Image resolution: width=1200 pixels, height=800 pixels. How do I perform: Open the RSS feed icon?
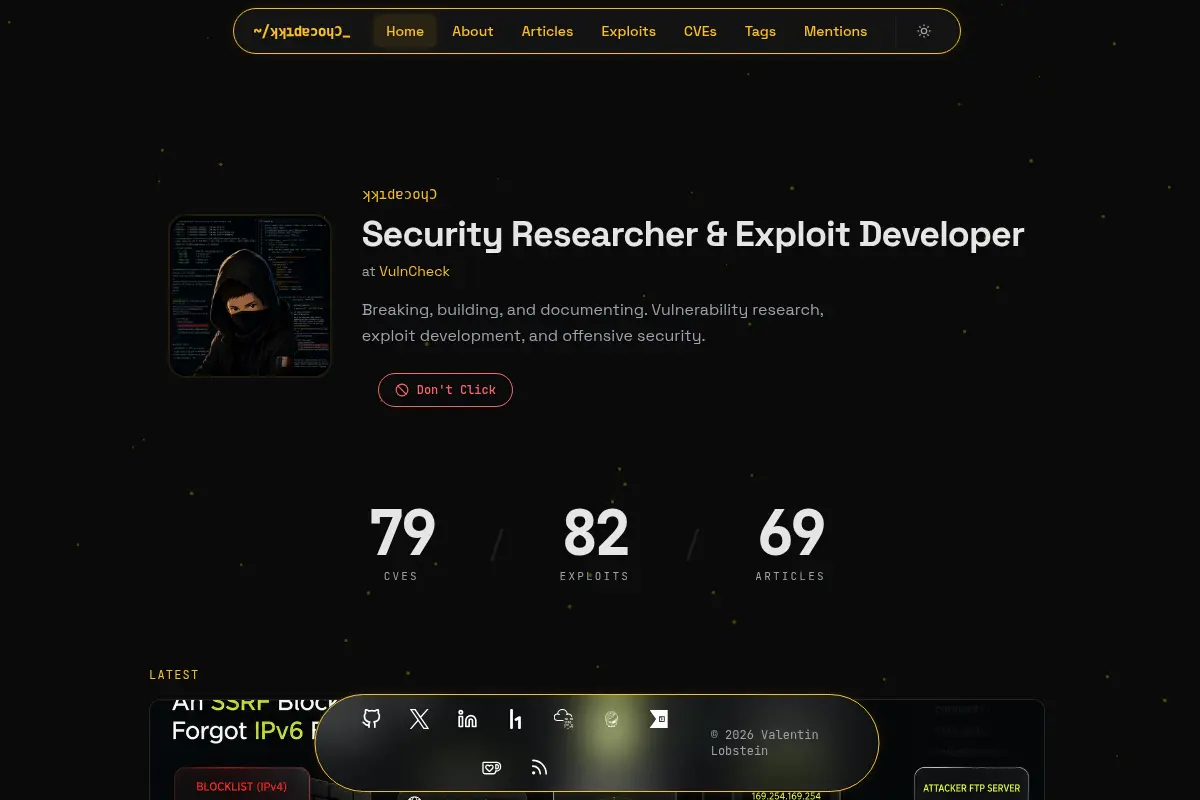click(x=539, y=767)
